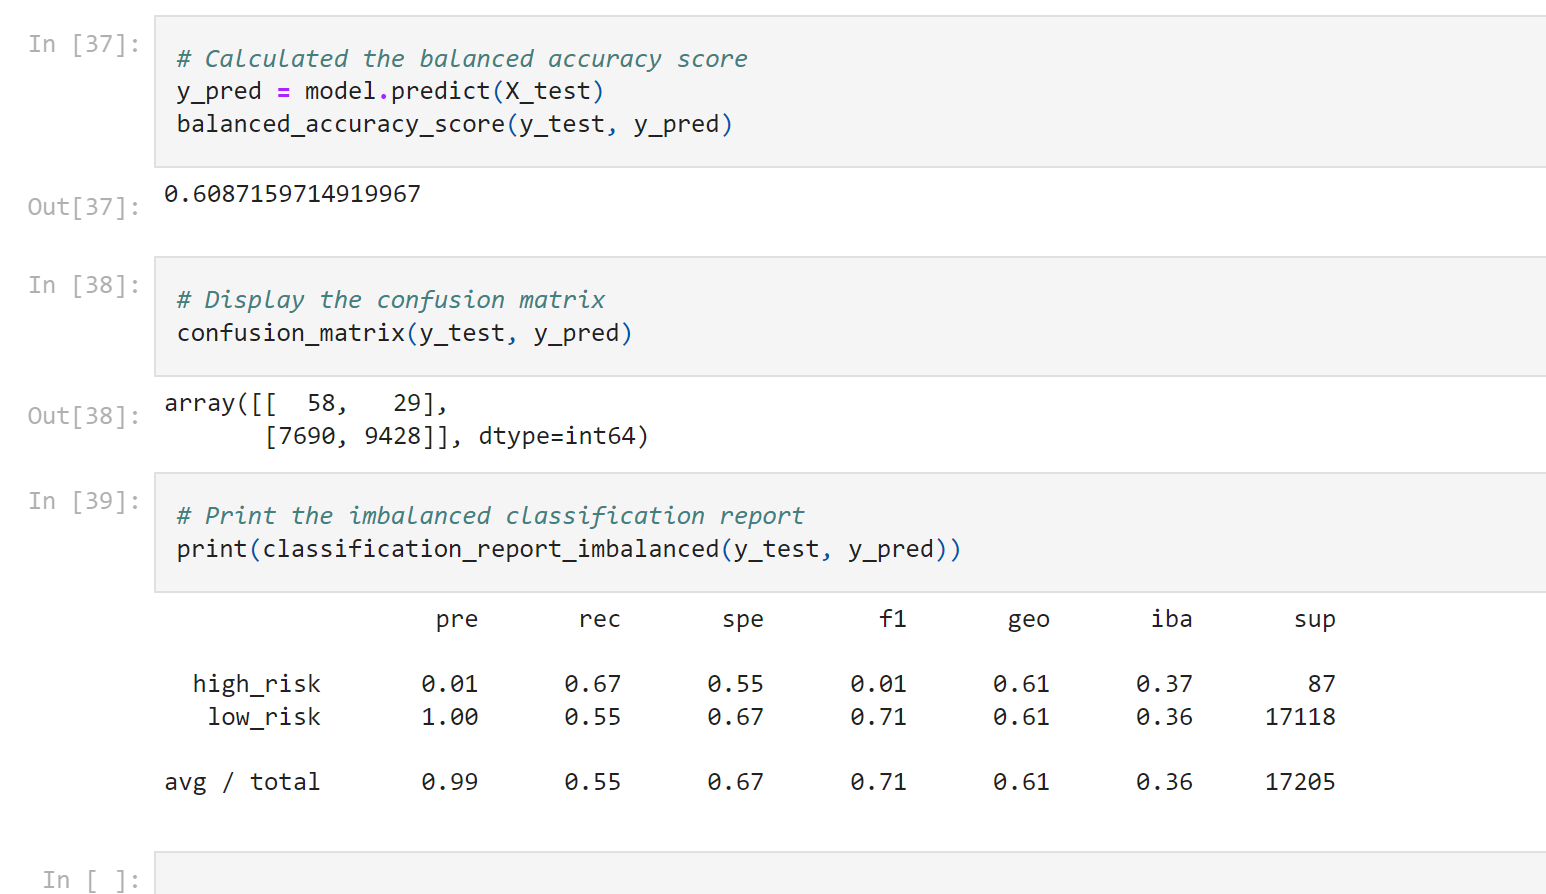Click the 'balanced_accuracy_score(y_test, y_pred)' code line

point(454,124)
